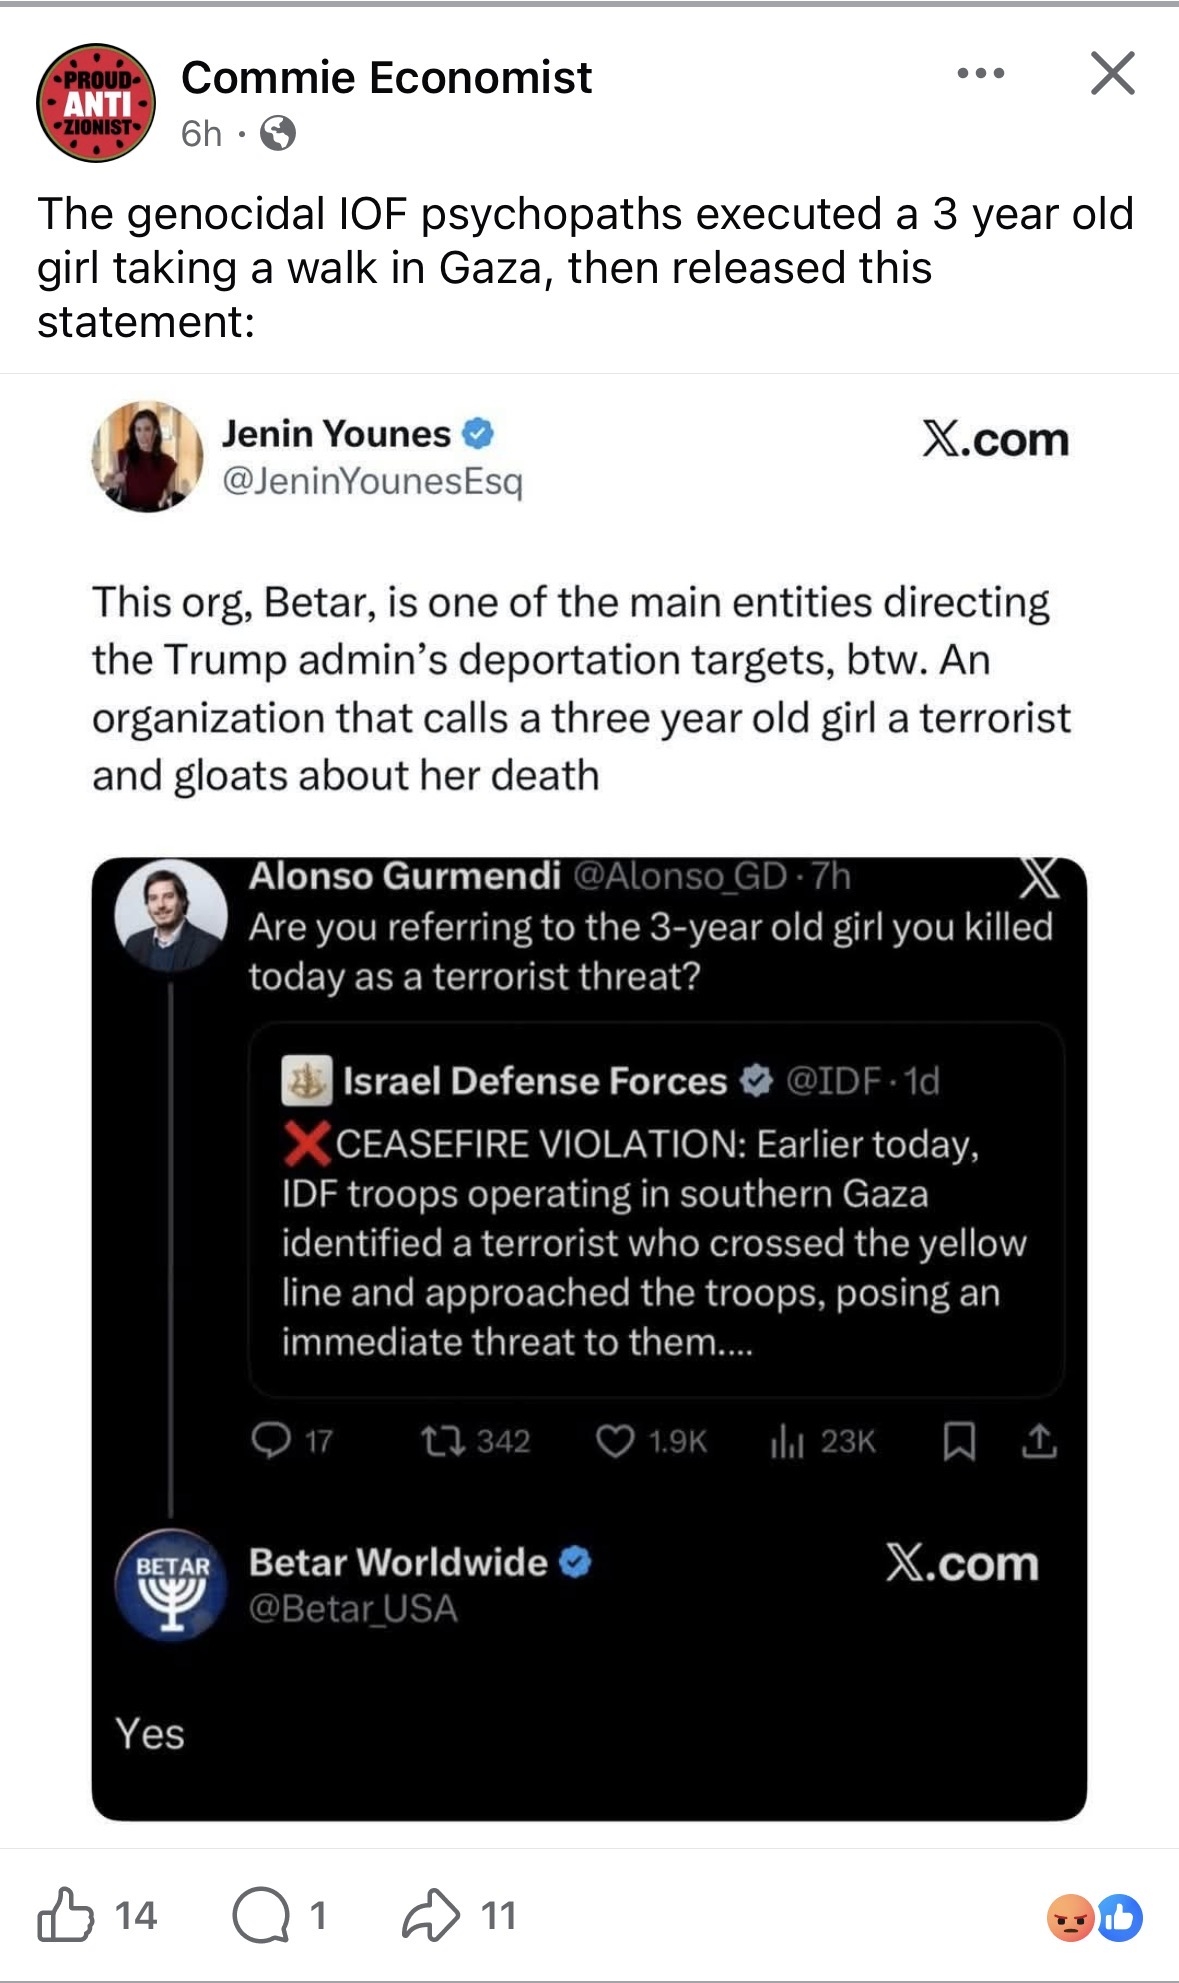Close the post with the X button
Screen dimensions: 1179x1983
(x=1112, y=73)
